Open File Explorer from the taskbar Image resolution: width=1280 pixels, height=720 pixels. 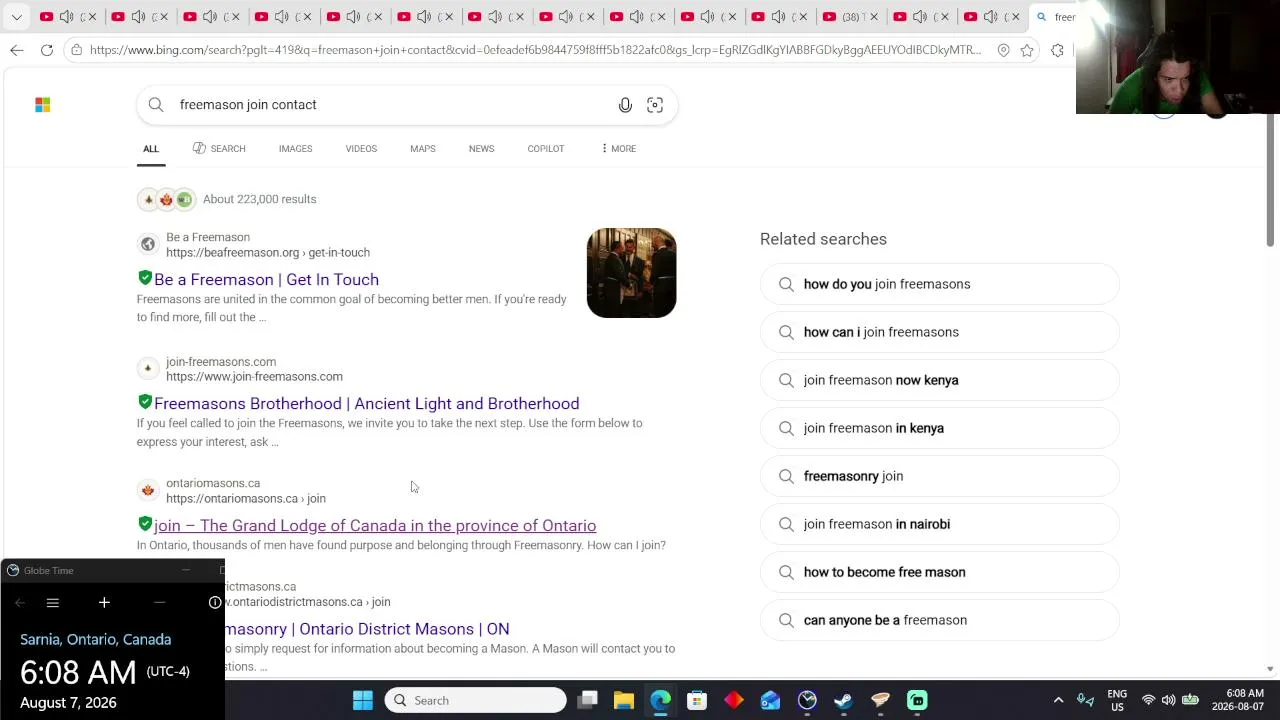pyautogui.click(x=624, y=701)
